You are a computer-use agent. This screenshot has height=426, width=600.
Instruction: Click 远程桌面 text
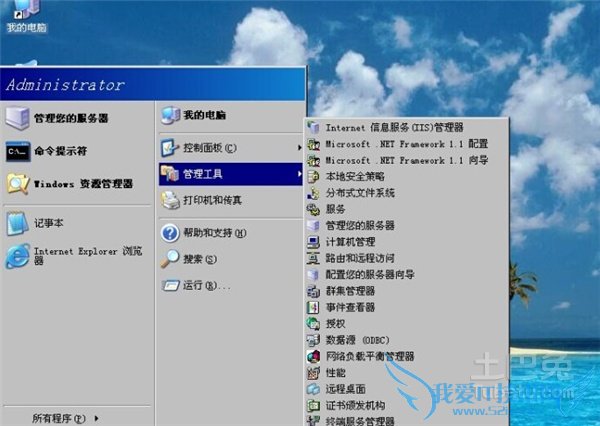point(346,389)
